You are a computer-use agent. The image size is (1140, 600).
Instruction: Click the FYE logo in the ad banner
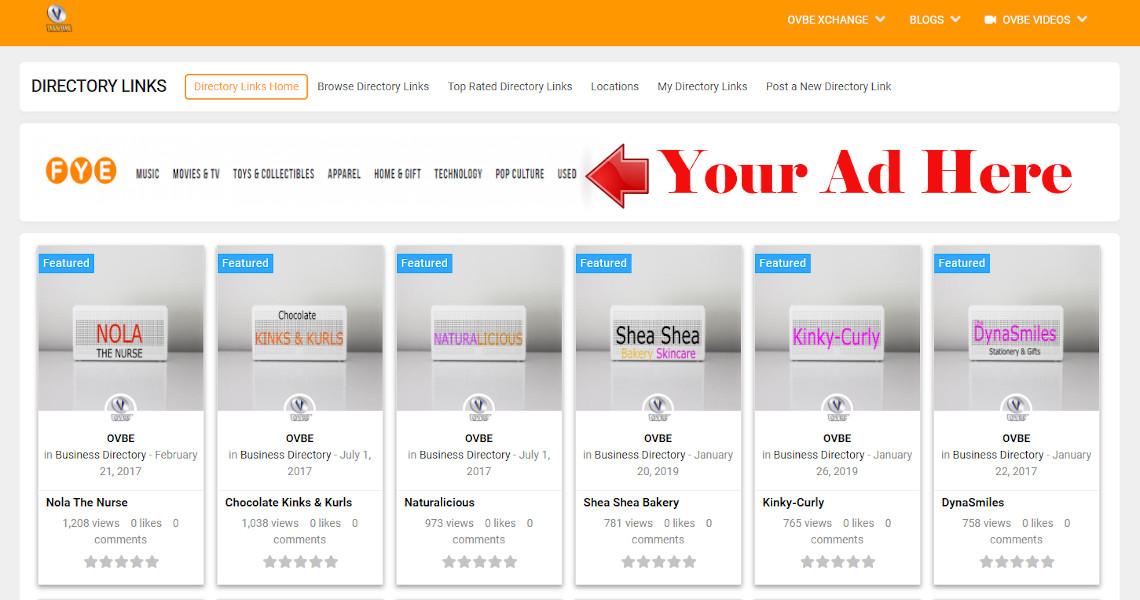(81, 172)
